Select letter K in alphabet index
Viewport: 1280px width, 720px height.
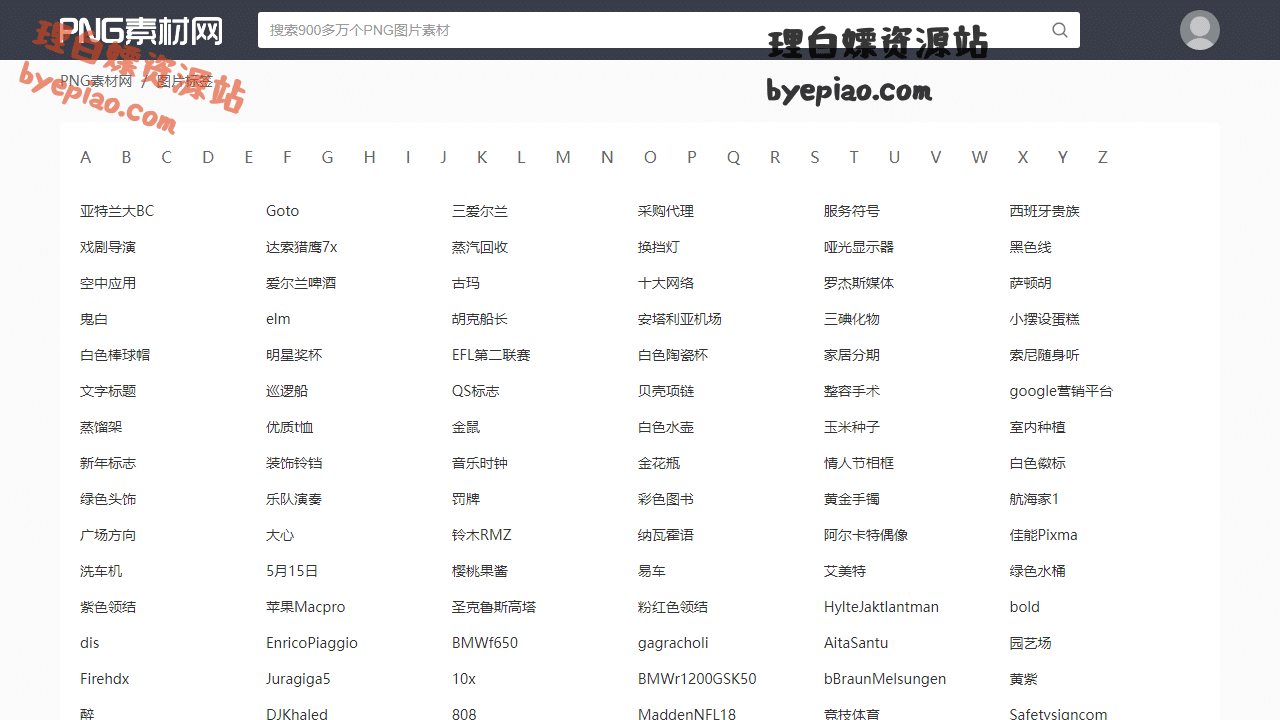pyautogui.click(x=482, y=157)
